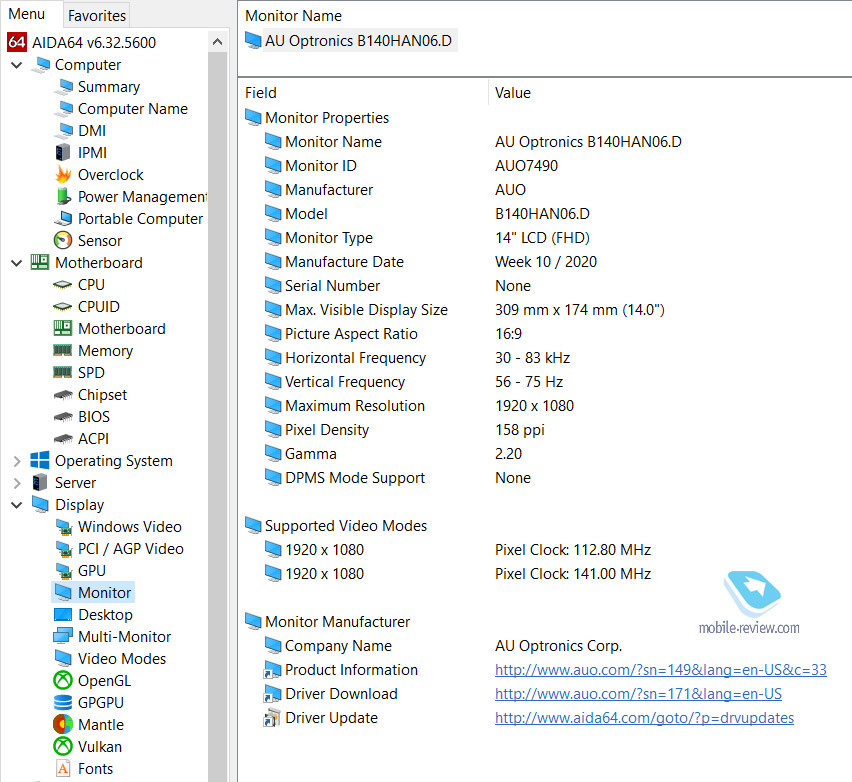Click the CPU chip icon
852x782 pixels.
(x=63, y=284)
